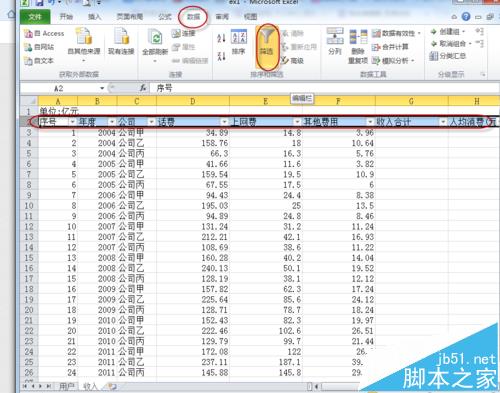Image resolution: width=500 pixels, height=393 pixels.
Task: Switch to the 用户 sheet tab
Action: [x=67, y=386]
